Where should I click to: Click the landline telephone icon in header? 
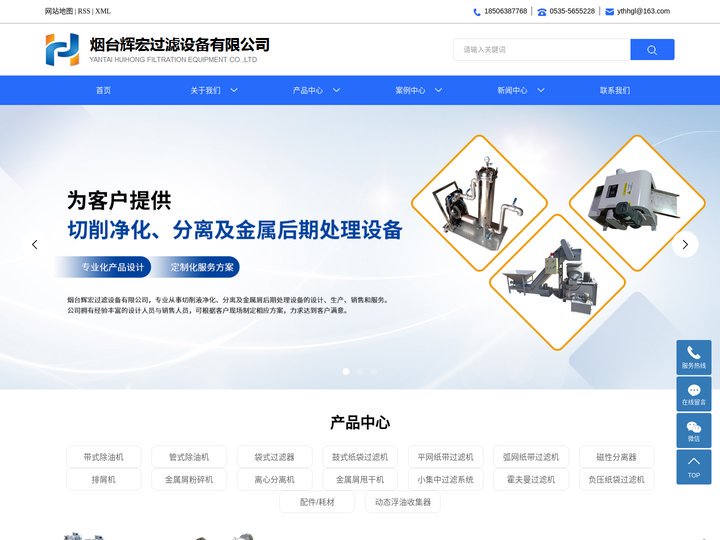click(x=542, y=12)
